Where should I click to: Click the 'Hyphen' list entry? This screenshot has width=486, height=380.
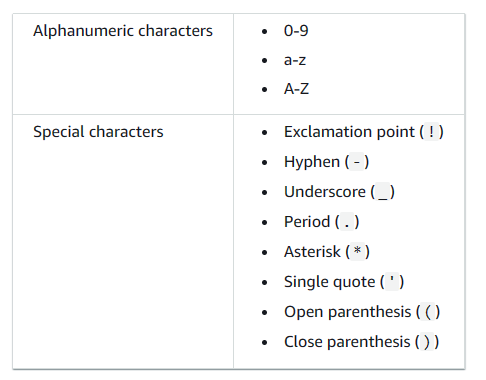click(326, 162)
